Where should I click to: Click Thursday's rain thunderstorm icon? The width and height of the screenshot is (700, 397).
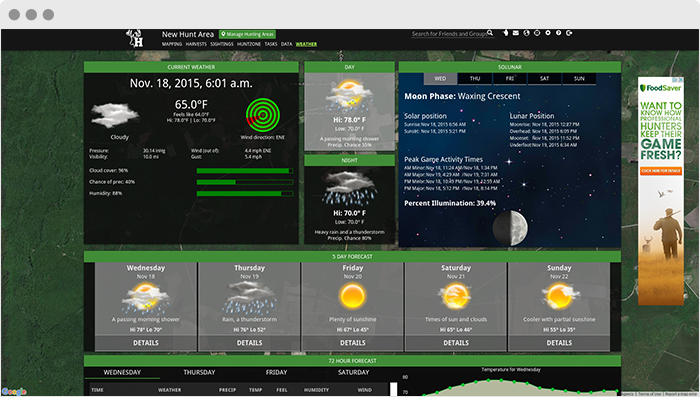[x=250, y=298]
